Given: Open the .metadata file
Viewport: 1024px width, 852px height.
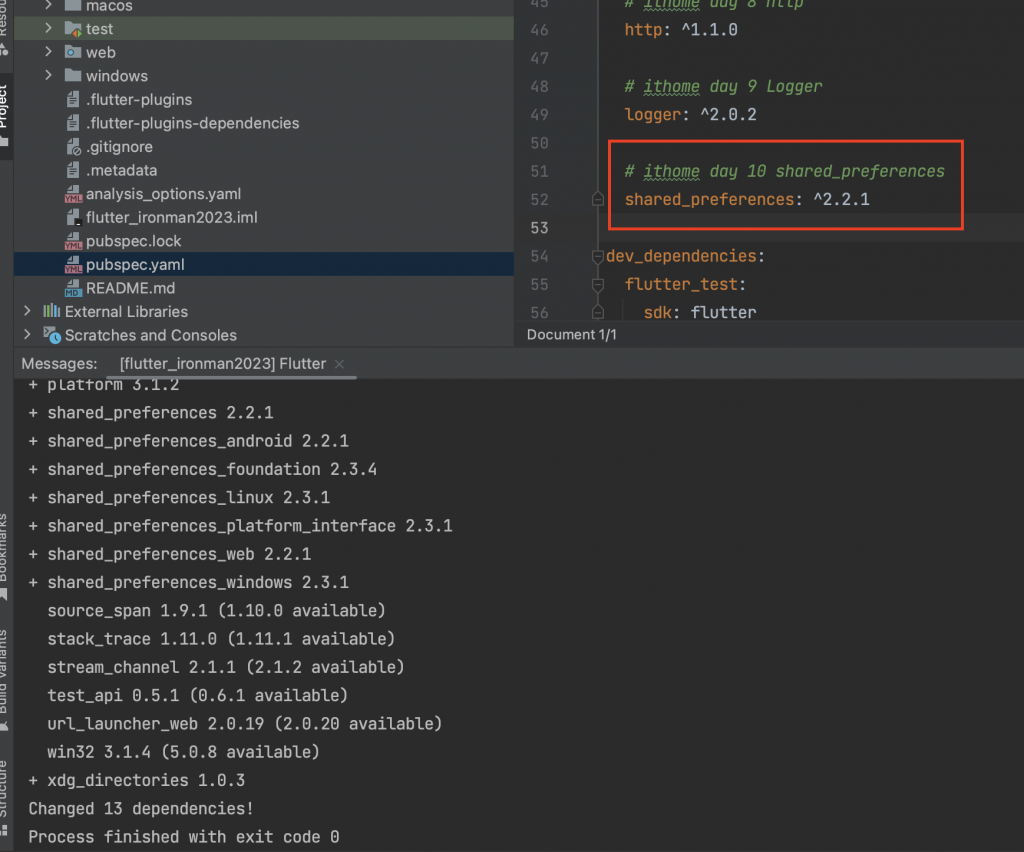Looking at the screenshot, I should 121,170.
